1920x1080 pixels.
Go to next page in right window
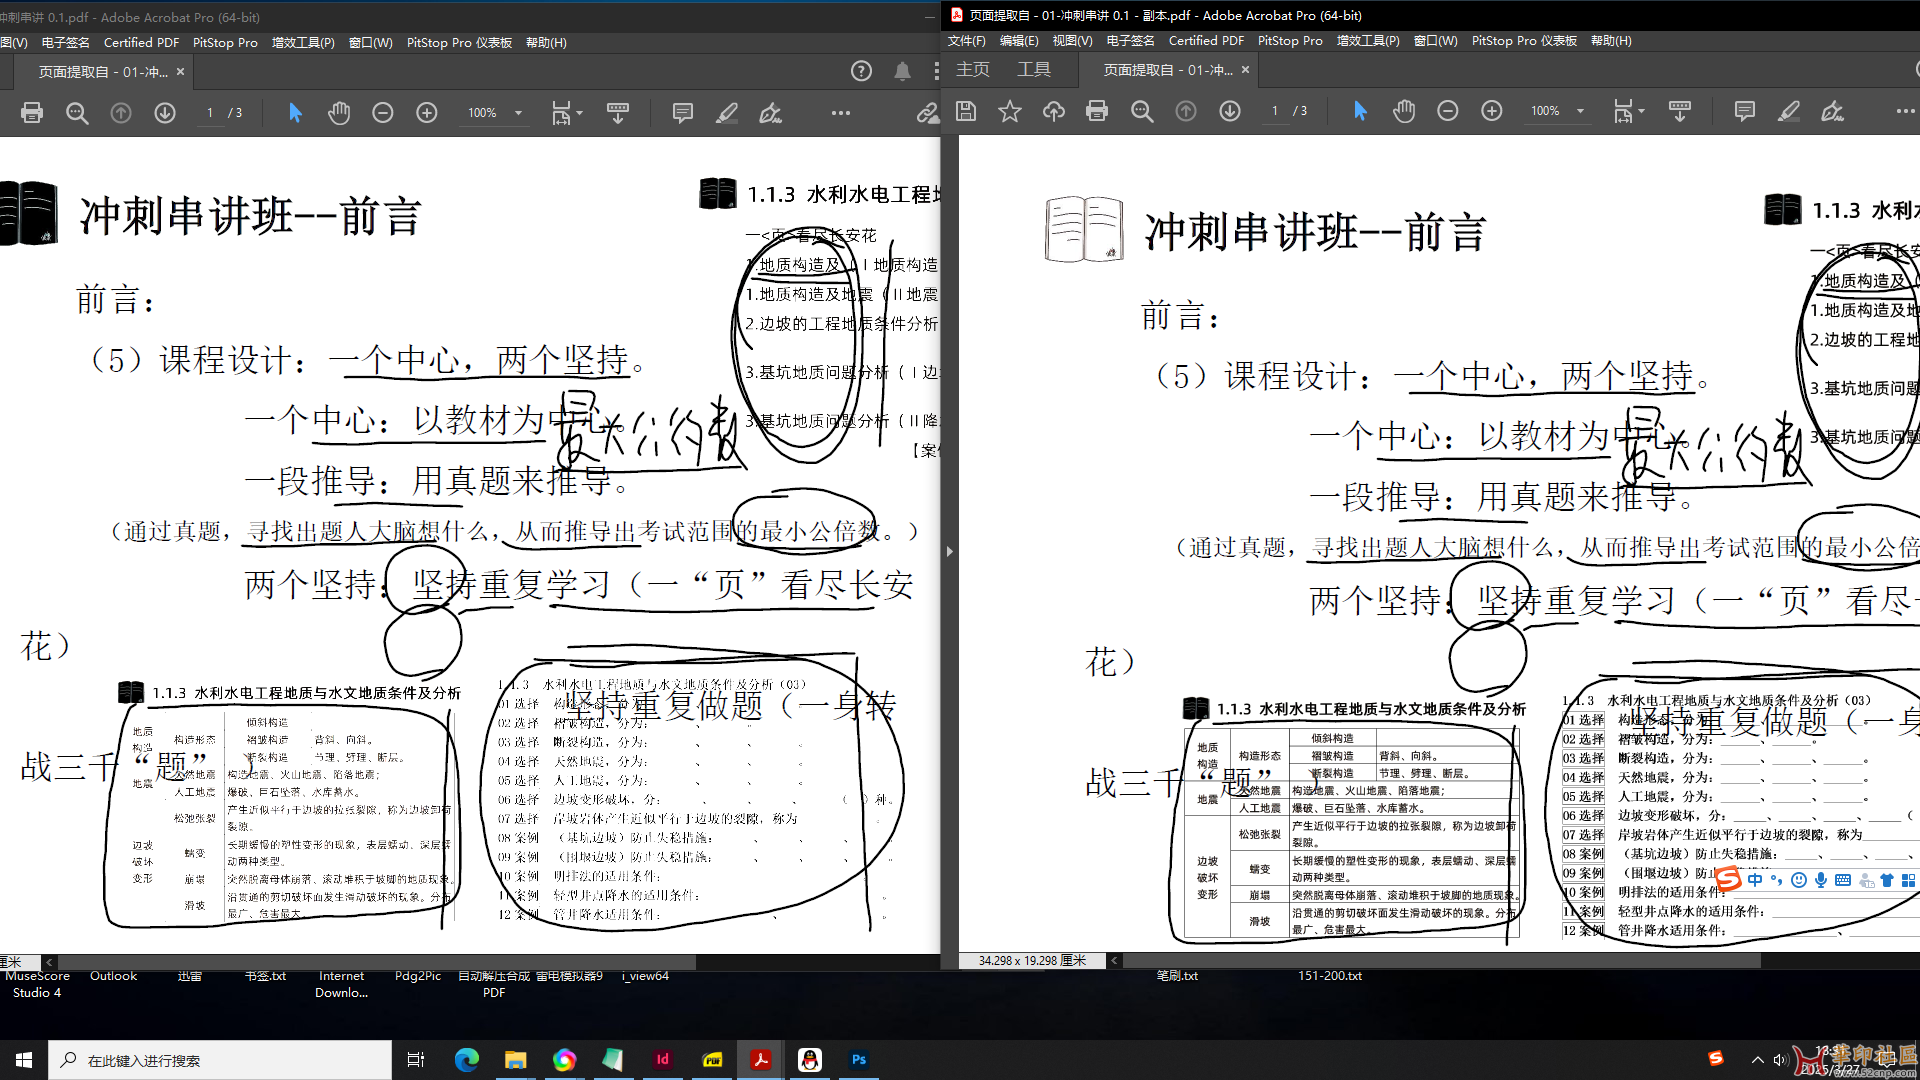coord(1230,111)
